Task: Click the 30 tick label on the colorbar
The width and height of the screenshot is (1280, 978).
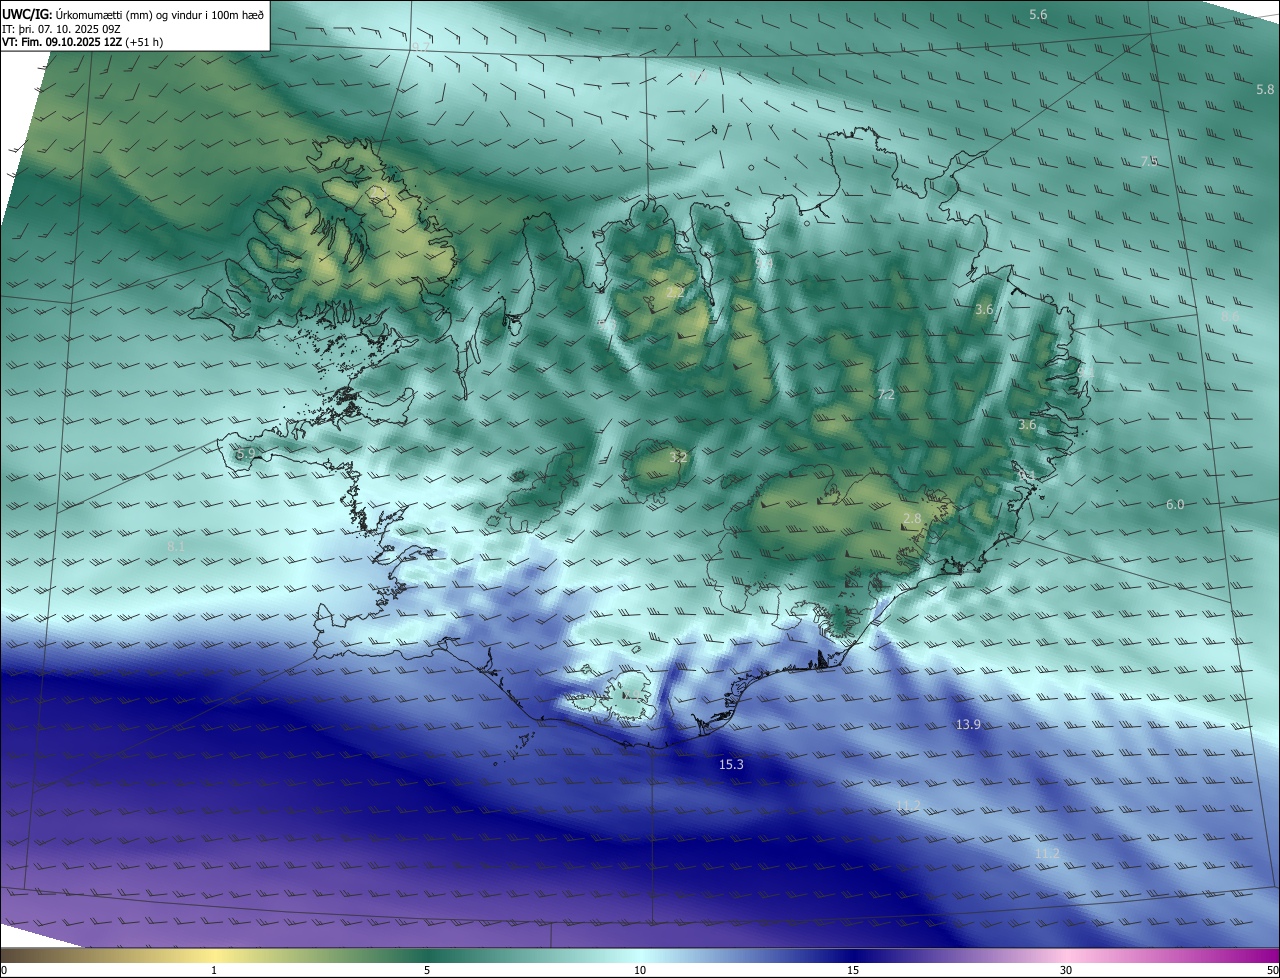Action: [1066, 970]
